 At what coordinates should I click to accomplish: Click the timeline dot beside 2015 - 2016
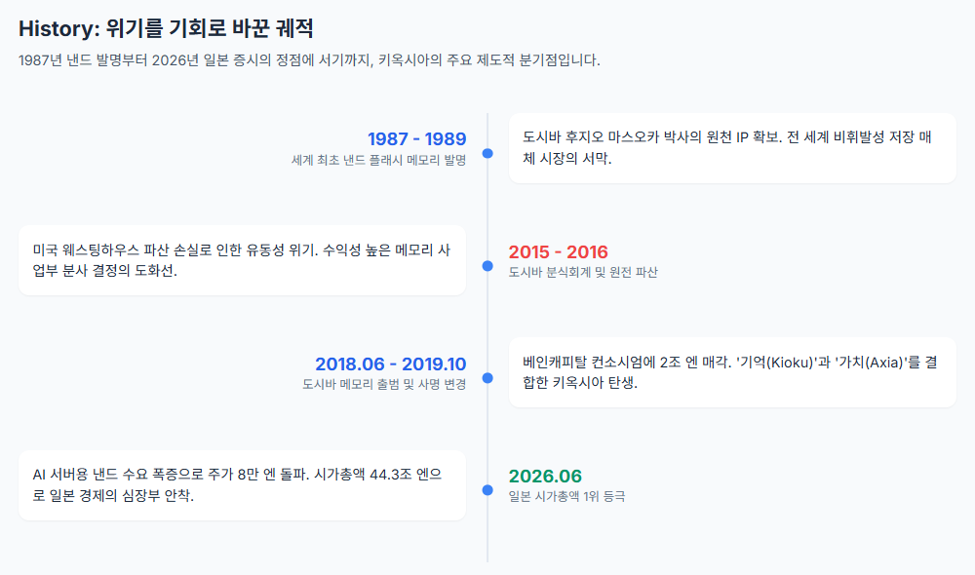488,265
